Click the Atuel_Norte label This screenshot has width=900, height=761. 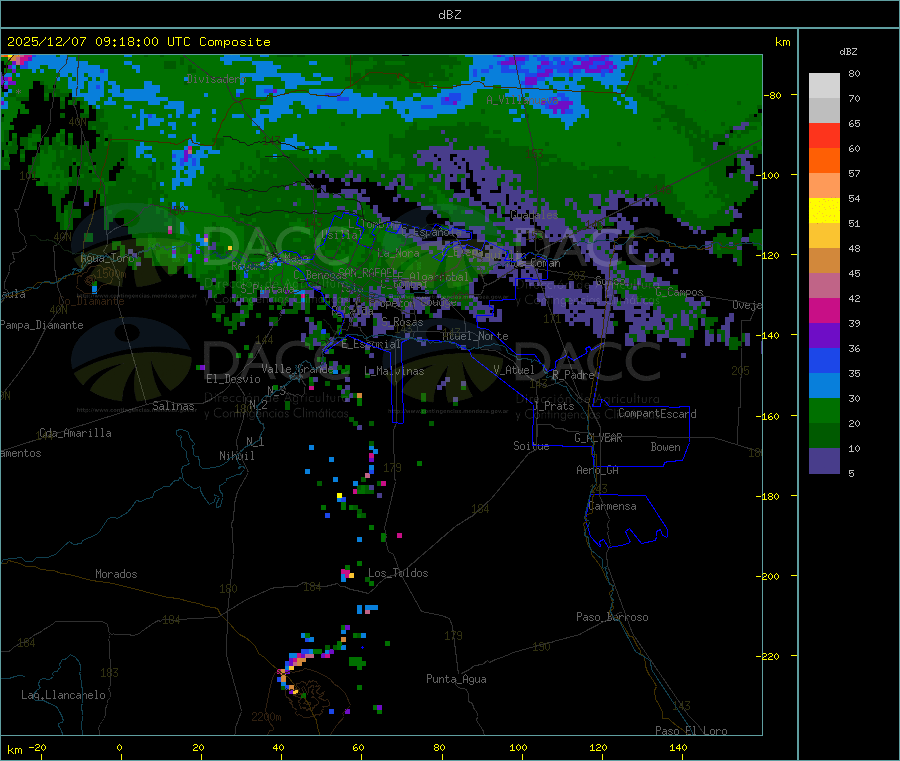475,336
